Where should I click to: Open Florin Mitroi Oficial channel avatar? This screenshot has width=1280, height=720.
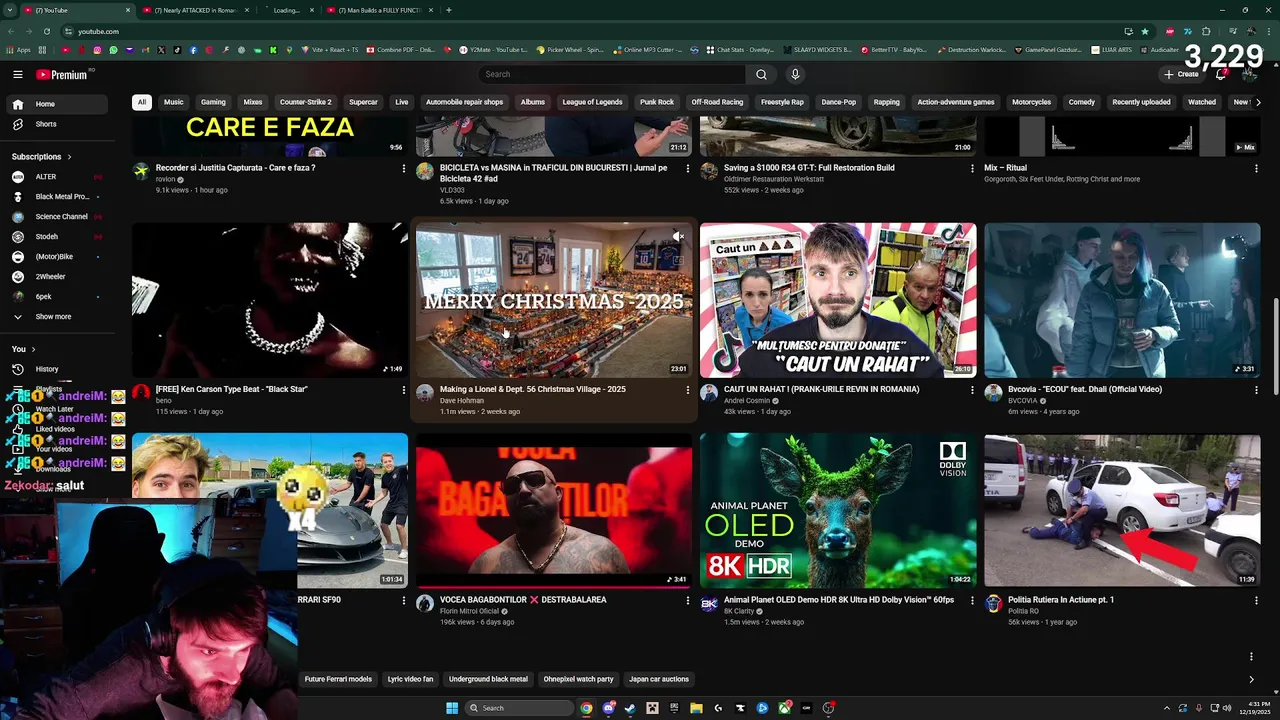pos(425,604)
